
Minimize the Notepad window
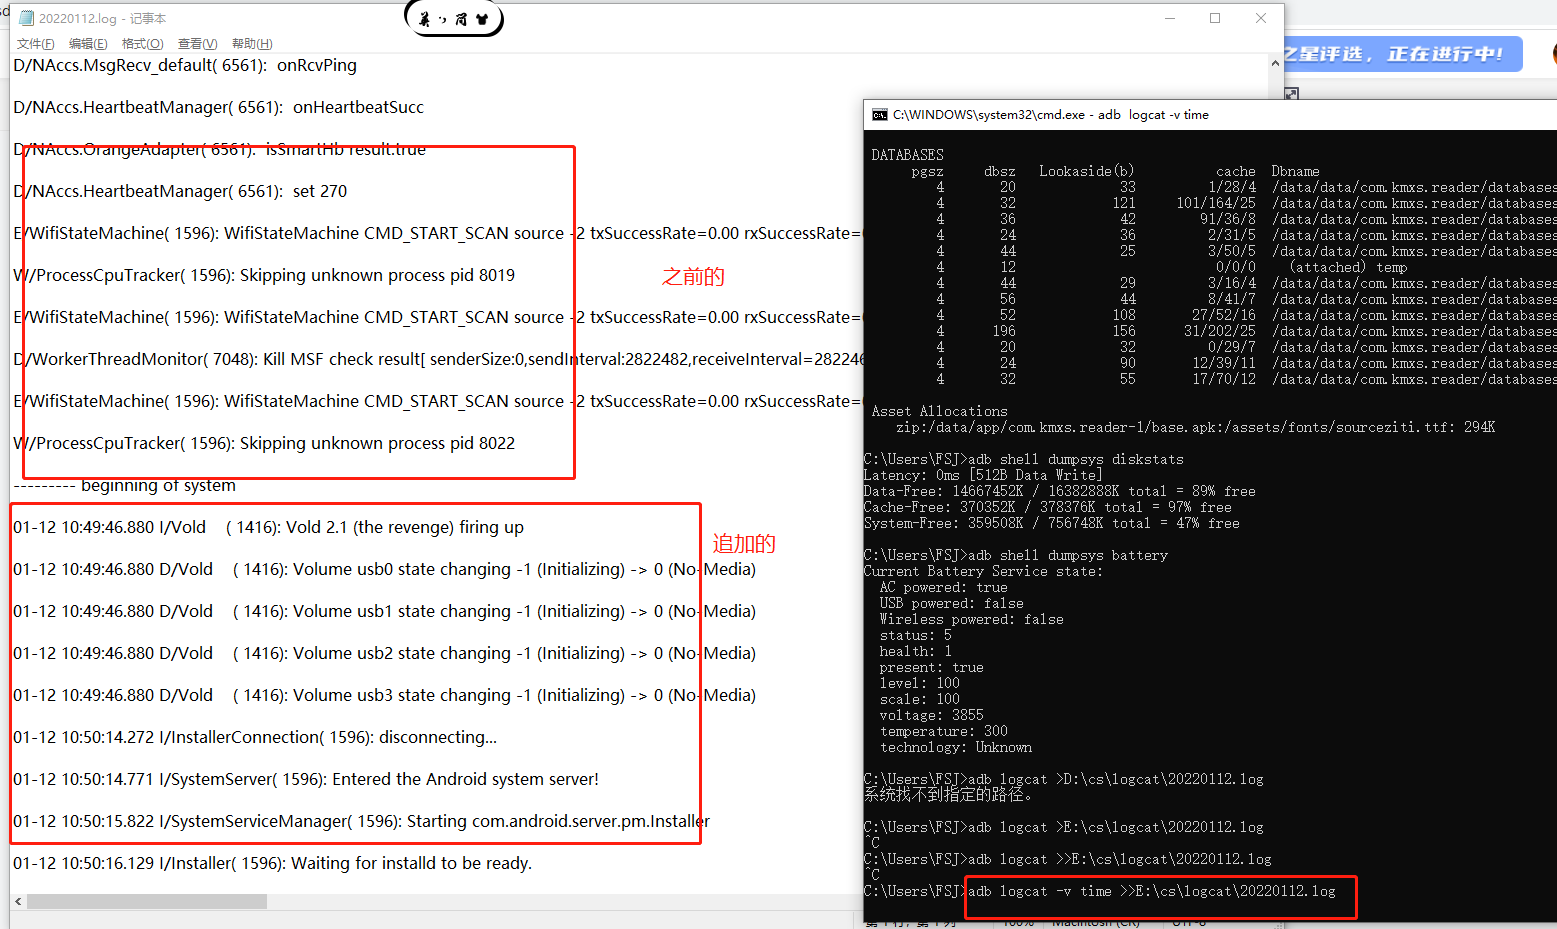point(1170,18)
